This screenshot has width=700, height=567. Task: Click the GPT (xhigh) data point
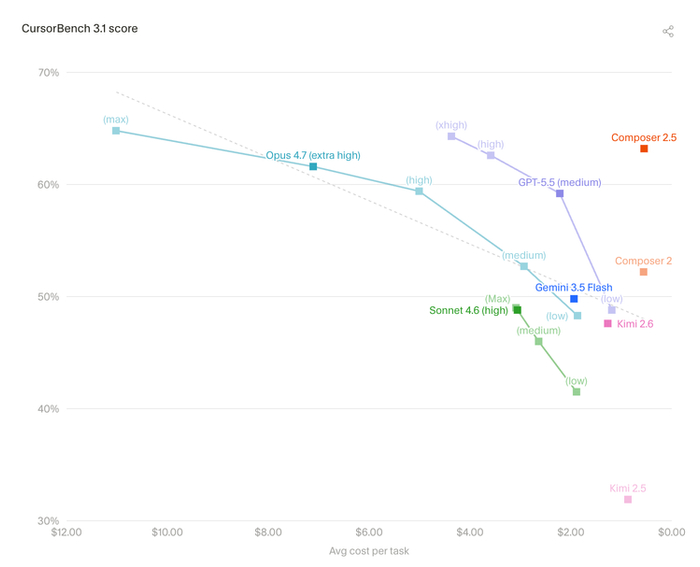pyautogui.click(x=451, y=136)
